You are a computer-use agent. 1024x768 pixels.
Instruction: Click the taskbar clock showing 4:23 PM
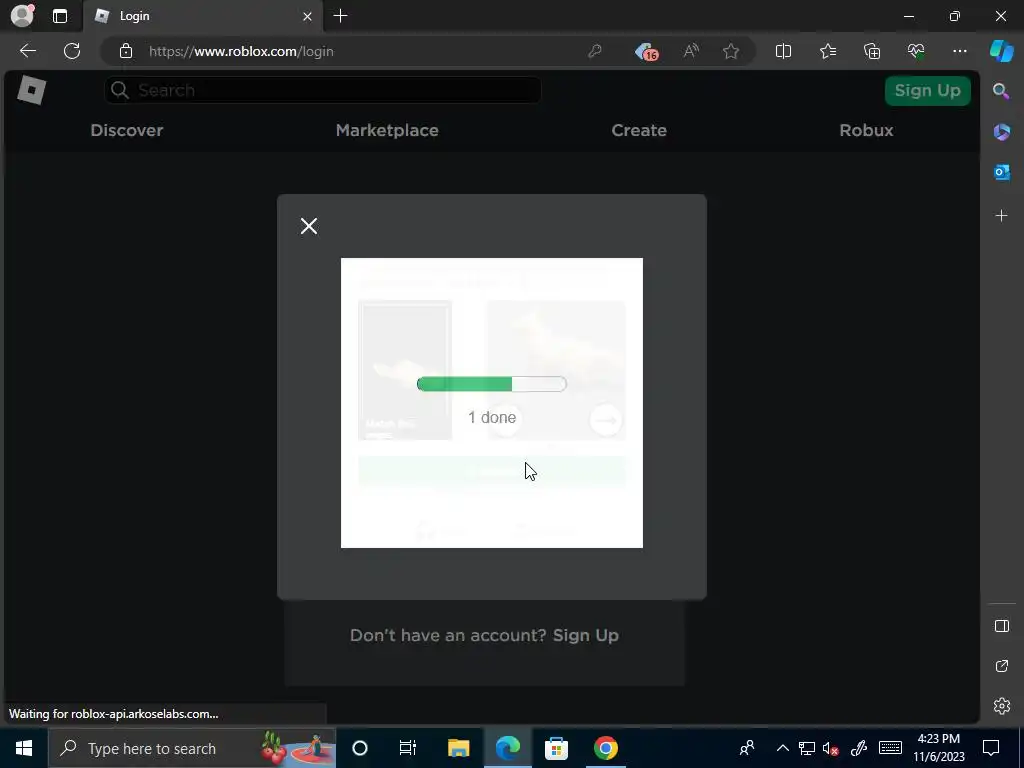(938, 748)
